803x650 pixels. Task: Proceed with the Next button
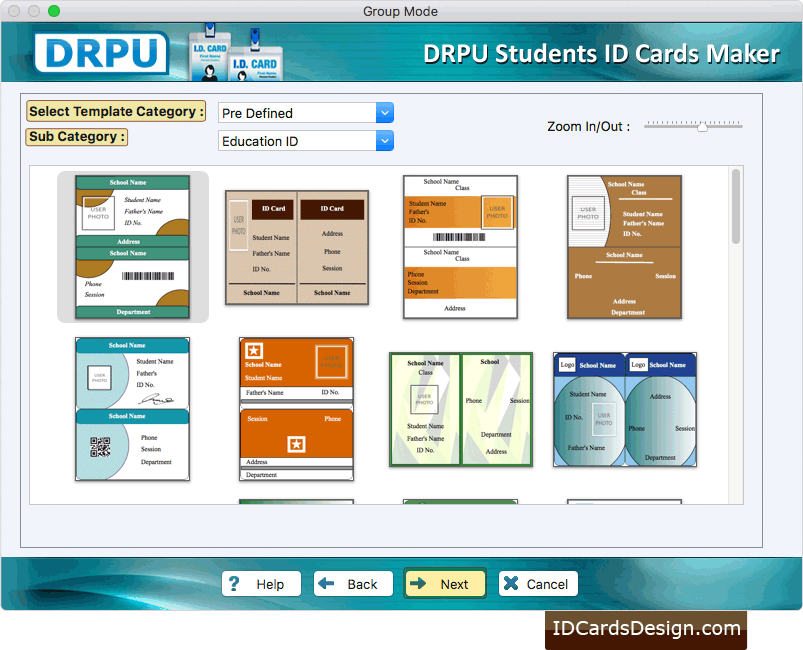click(445, 584)
